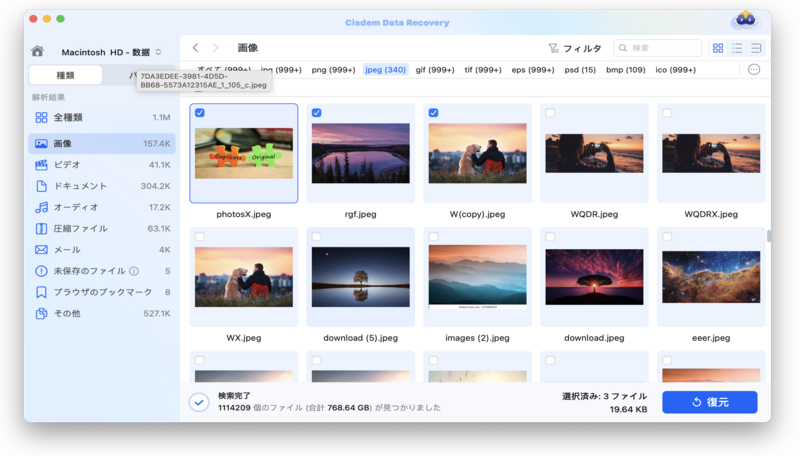800x456 pixels.
Task: Open オーディオ category in sidebar
Action: click(75, 207)
